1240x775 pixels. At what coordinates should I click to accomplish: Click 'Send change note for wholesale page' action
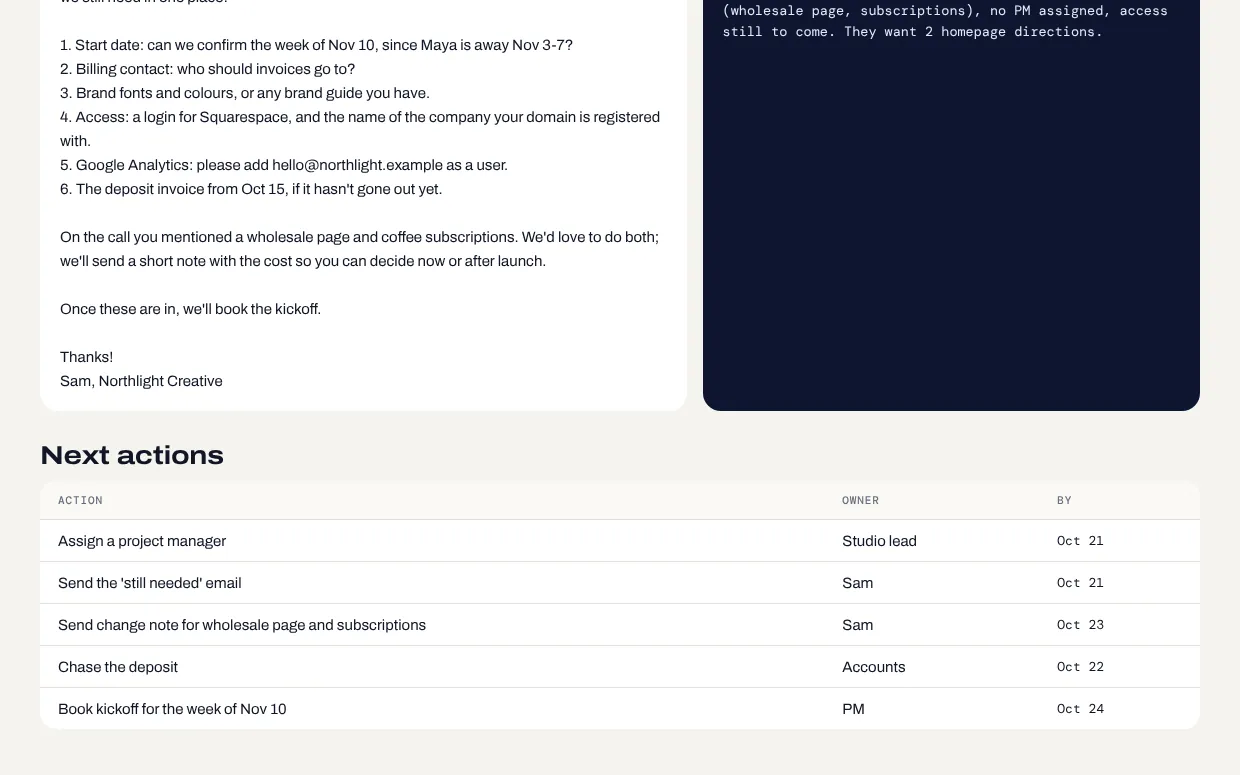(x=242, y=625)
